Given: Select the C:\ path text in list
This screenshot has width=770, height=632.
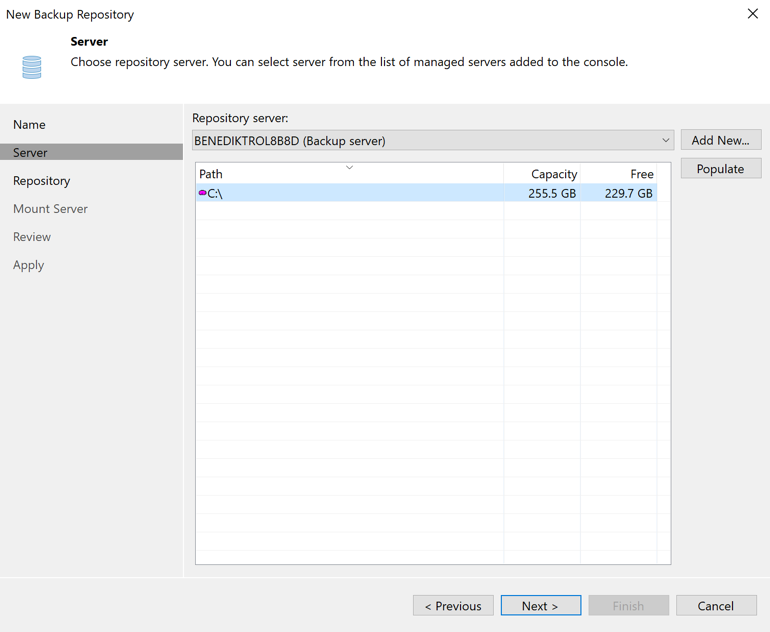Looking at the screenshot, I should point(215,194).
